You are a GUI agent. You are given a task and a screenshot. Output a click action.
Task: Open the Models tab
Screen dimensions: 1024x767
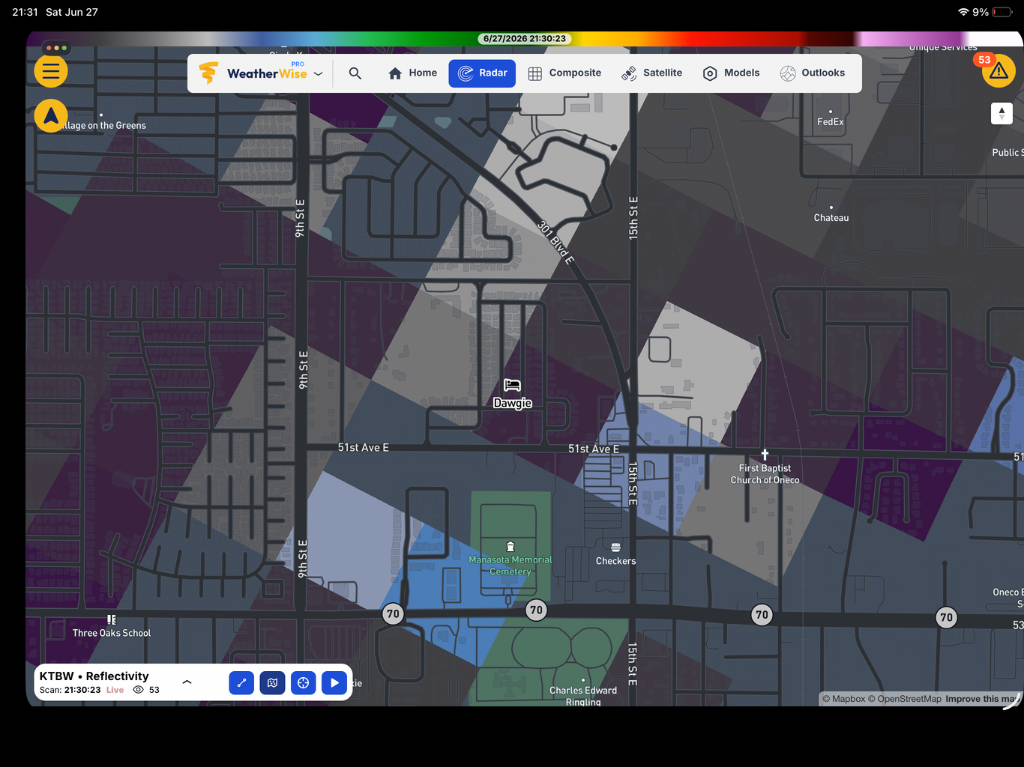tap(731, 73)
